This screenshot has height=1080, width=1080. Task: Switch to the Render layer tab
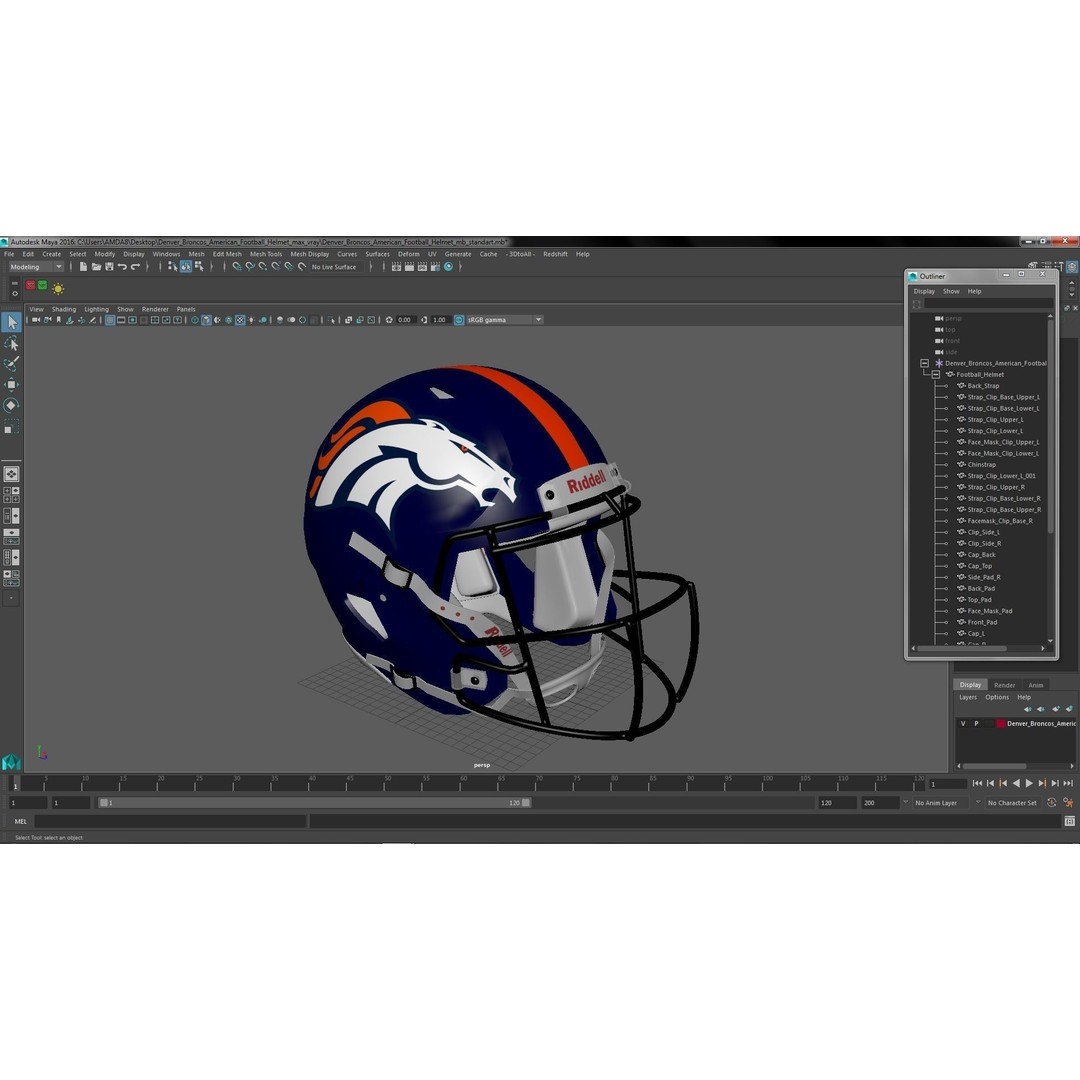coord(1004,685)
